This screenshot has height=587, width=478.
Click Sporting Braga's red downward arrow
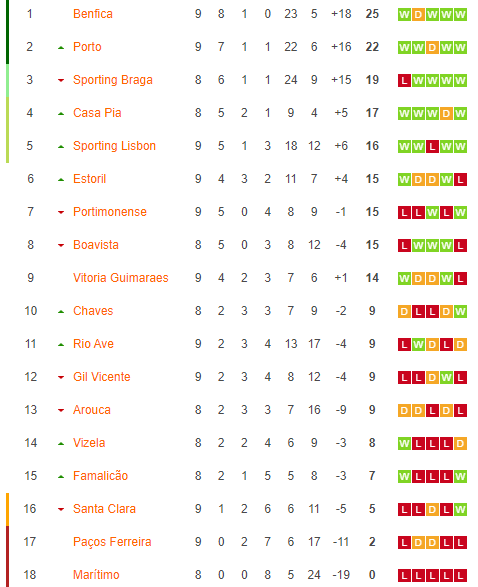click(x=61, y=80)
